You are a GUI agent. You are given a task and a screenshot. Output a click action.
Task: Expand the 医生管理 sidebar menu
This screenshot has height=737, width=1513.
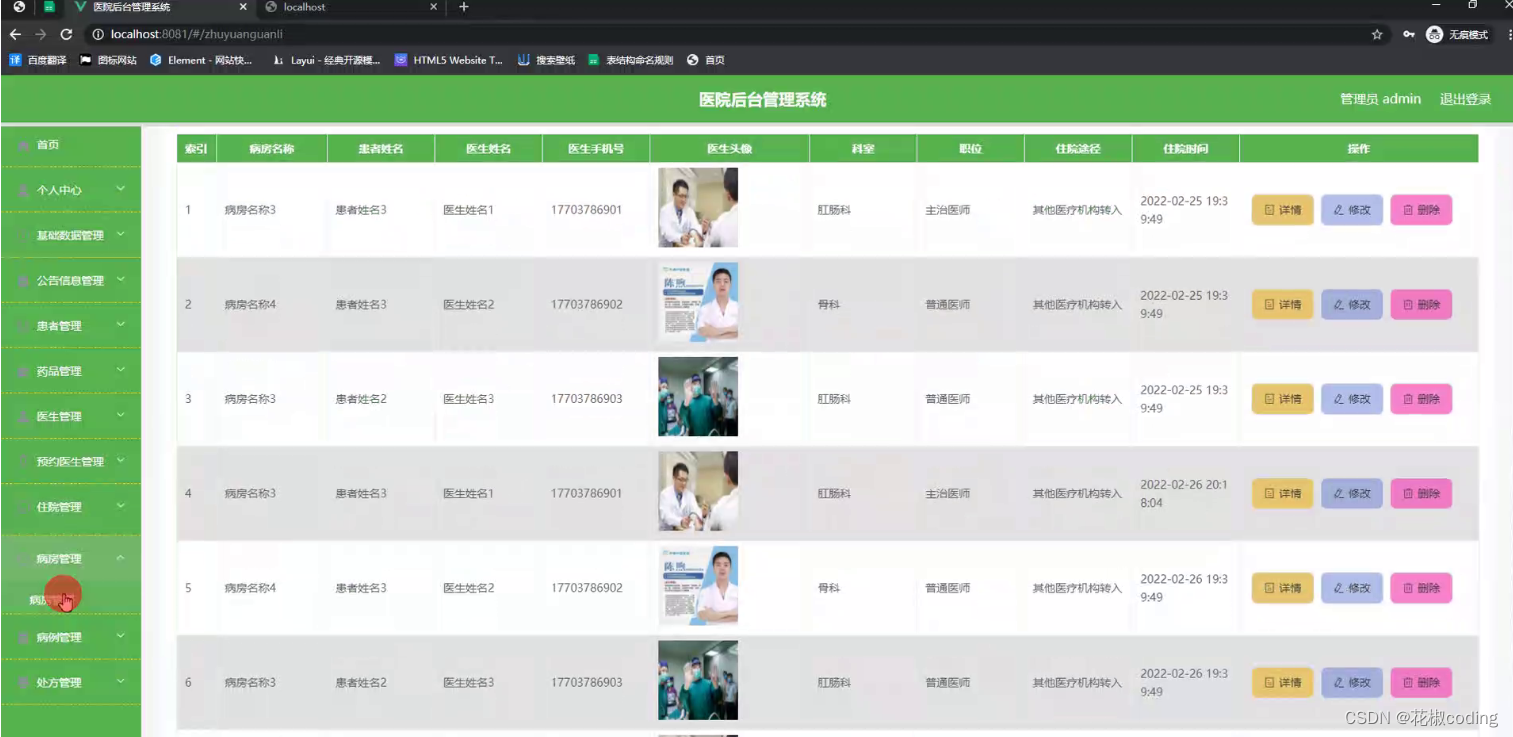[x=71, y=416]
